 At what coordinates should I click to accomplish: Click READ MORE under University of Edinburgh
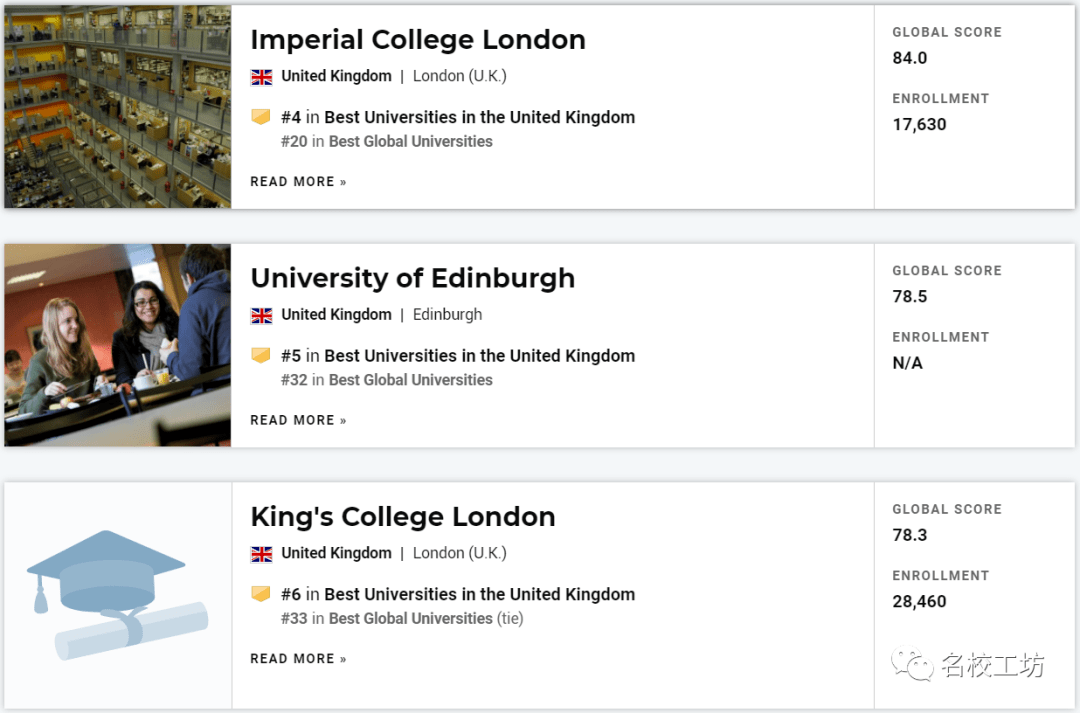click(298, 420)
